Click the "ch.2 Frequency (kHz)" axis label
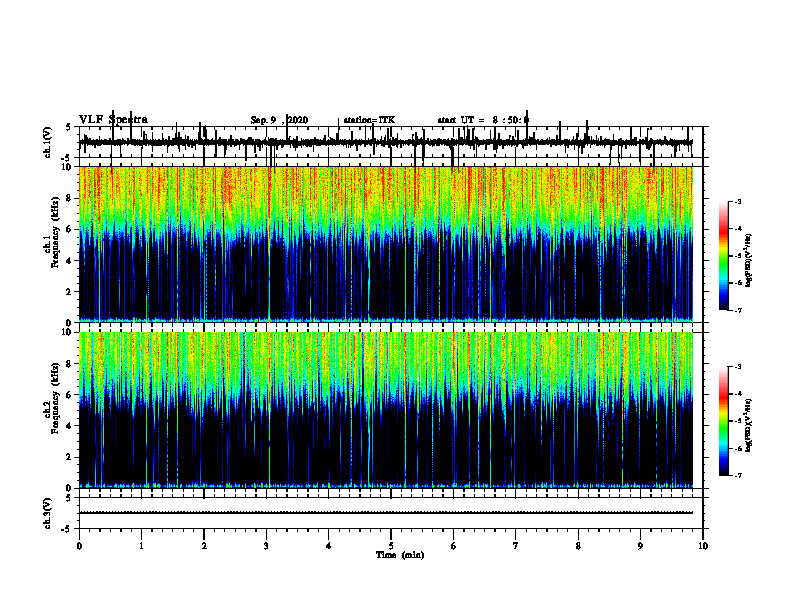792x612 pixels. click(x=52, y=398)
